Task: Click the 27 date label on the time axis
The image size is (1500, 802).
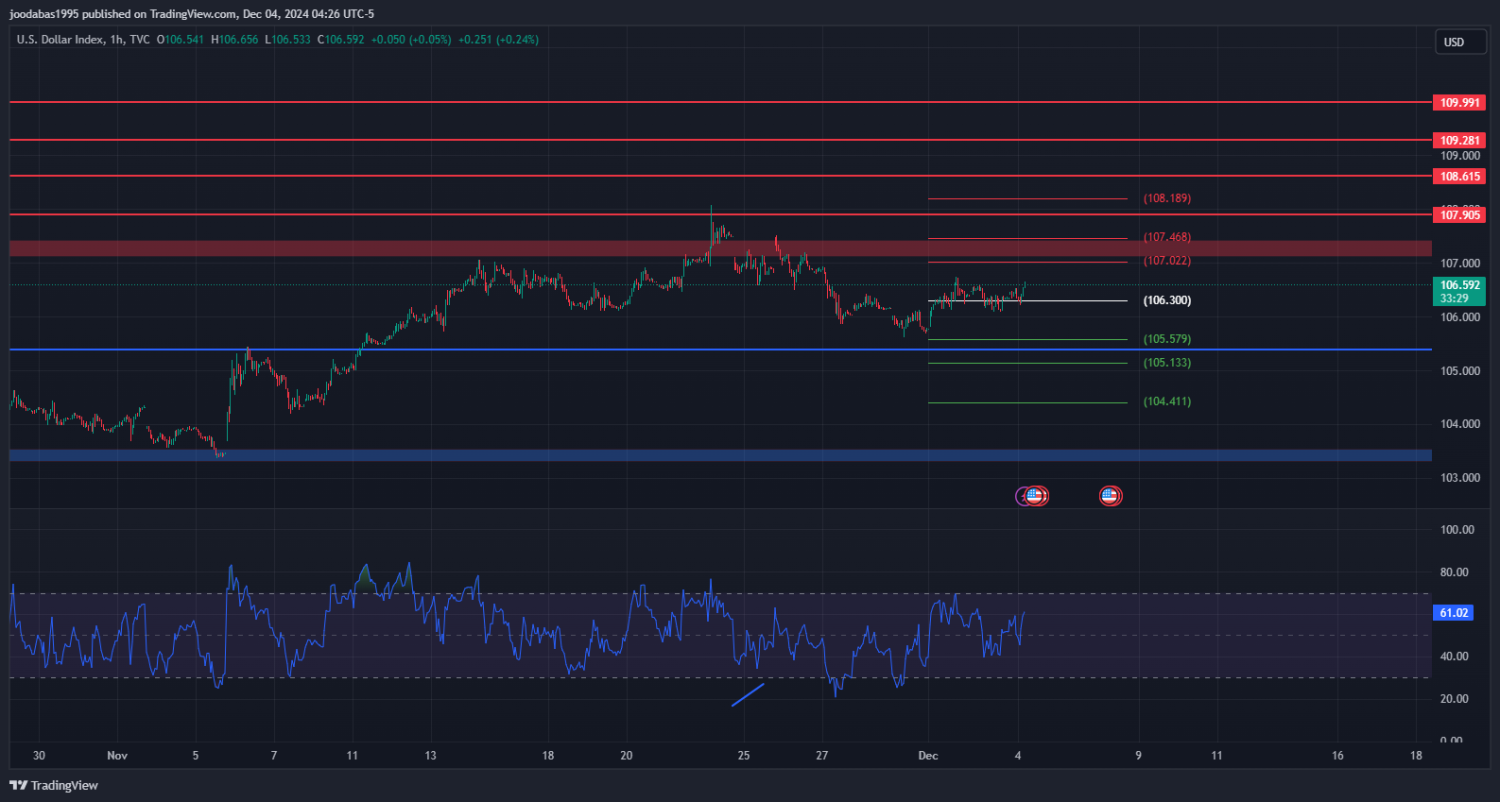Action: pos(821,755)
